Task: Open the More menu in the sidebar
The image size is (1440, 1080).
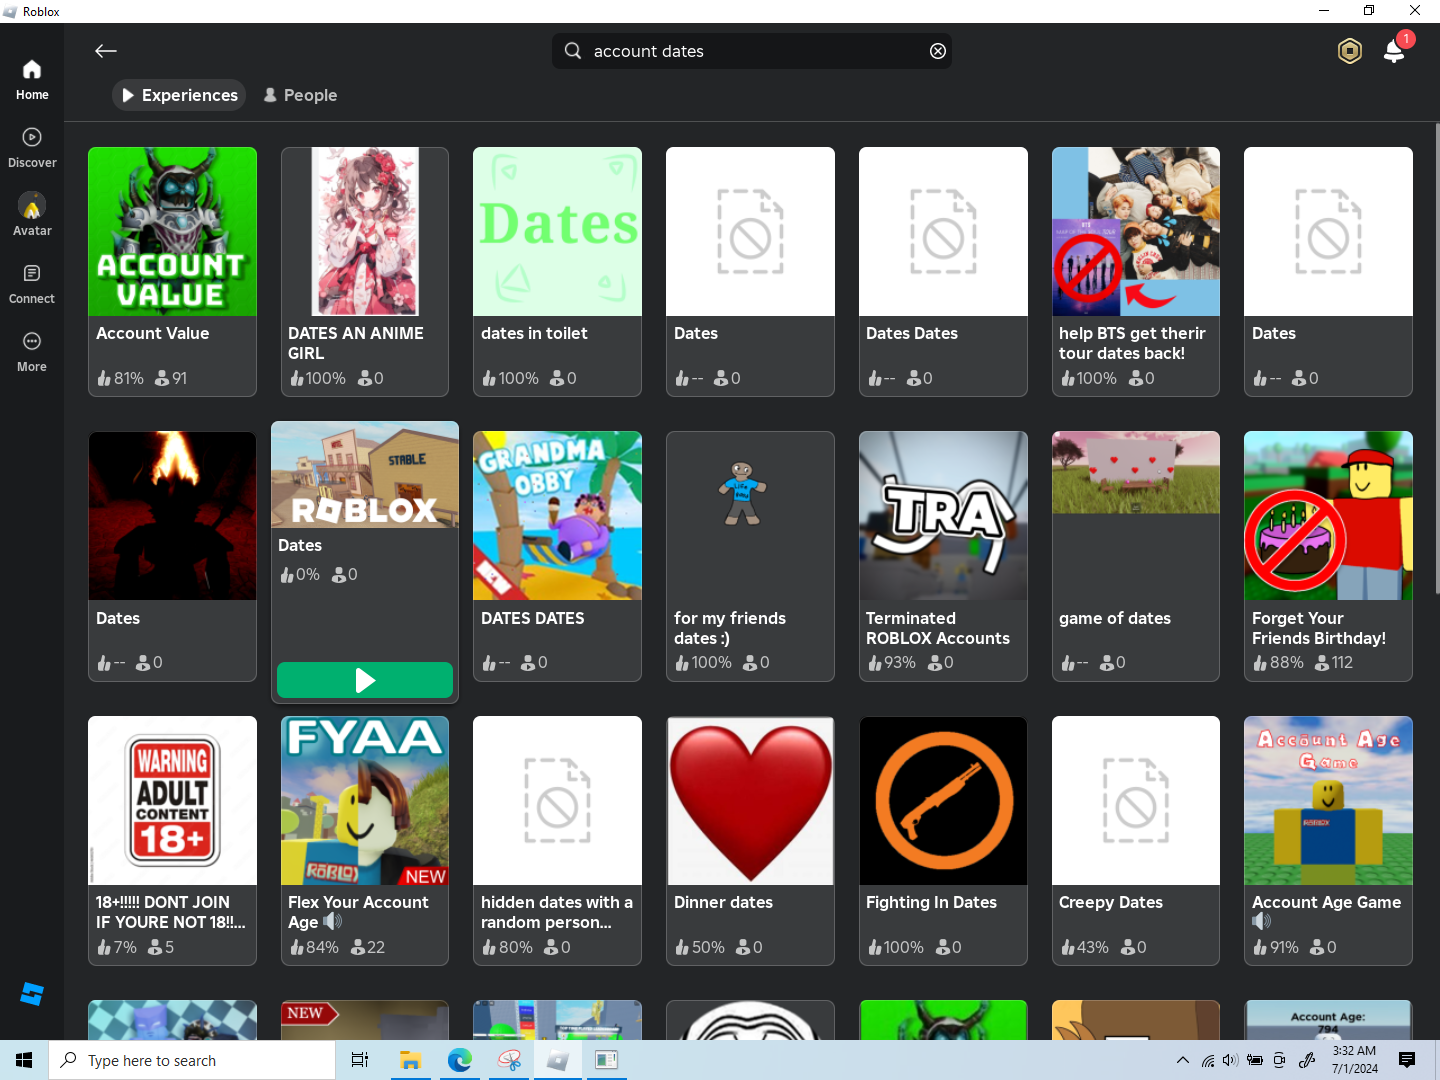Action: click(32, 352)
